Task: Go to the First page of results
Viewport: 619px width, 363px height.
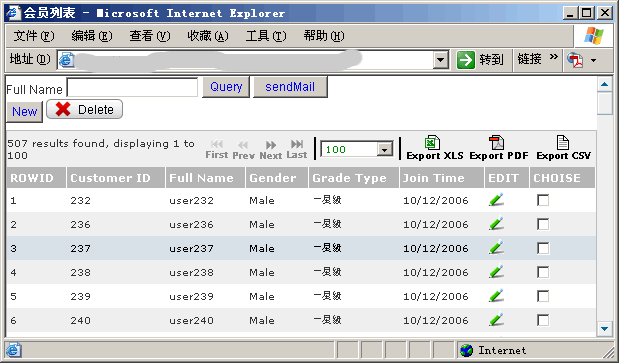Action: click(x=217, y=149)
